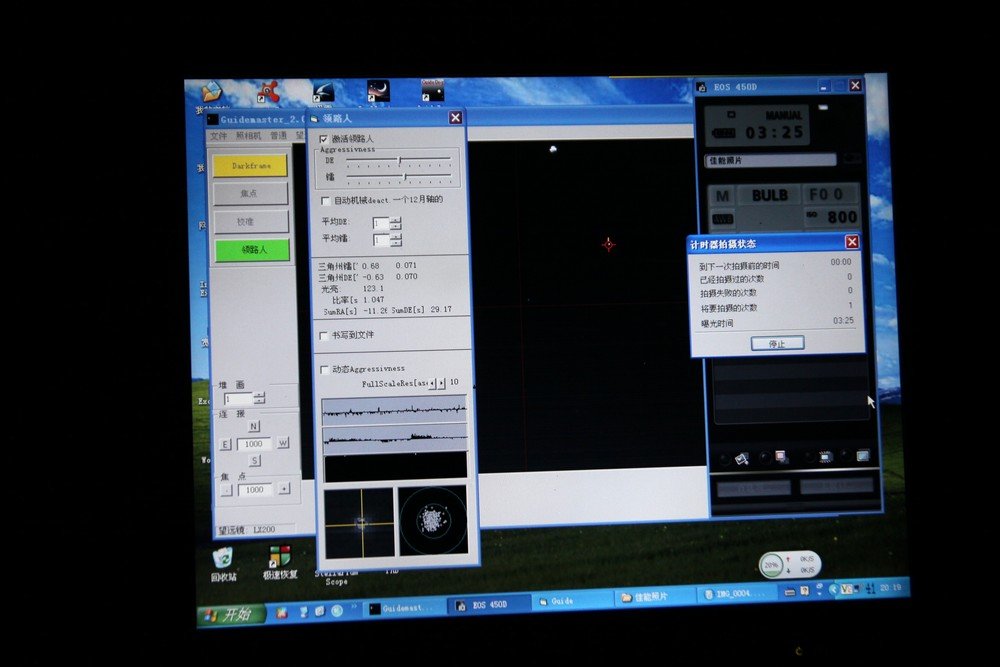Close the 领路人 dialog
This screenshot has height=667, width=1000.
(x=455, y=118)
